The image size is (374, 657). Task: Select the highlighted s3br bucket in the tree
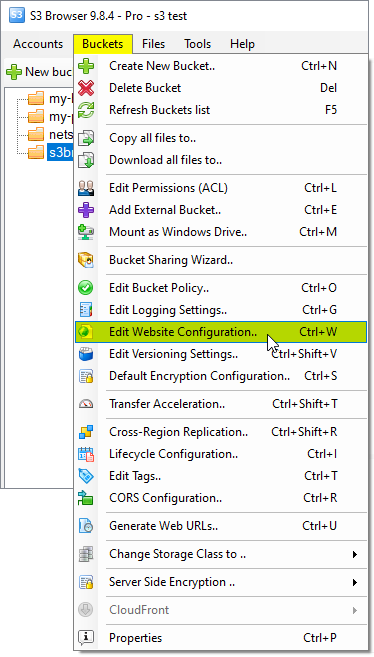coord(60,152)
